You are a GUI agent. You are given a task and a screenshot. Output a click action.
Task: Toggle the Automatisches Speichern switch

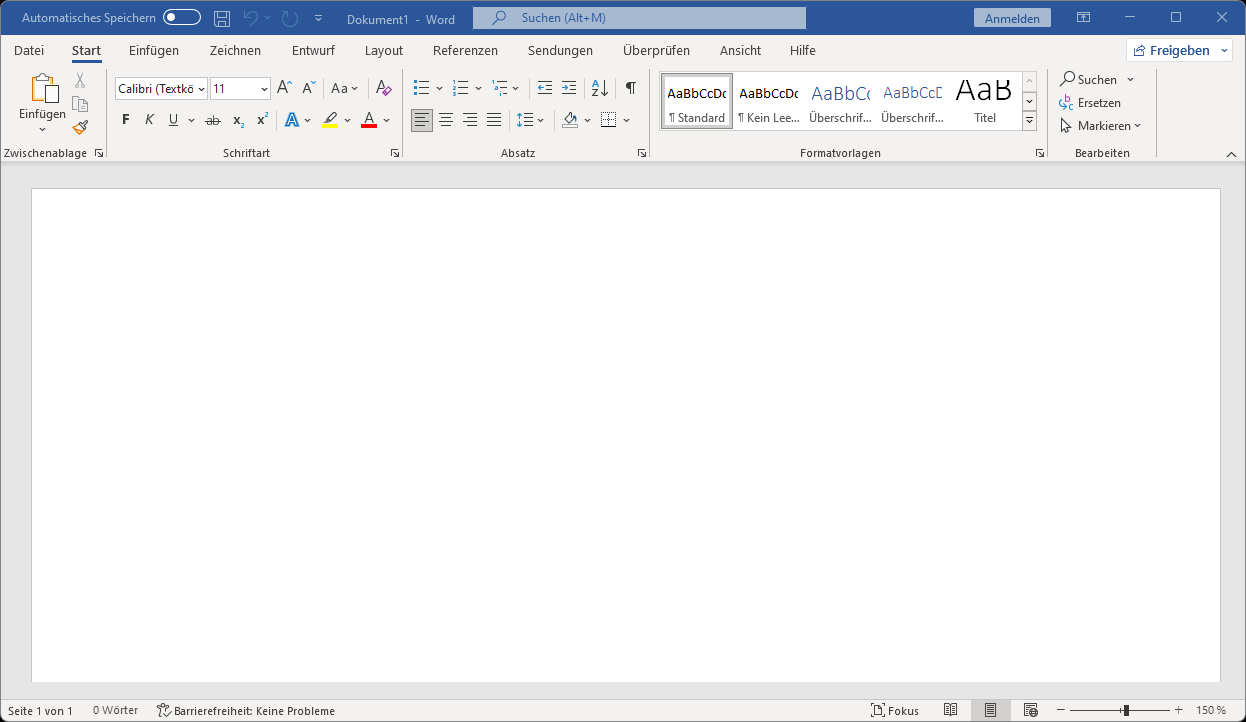click(182, 18)
